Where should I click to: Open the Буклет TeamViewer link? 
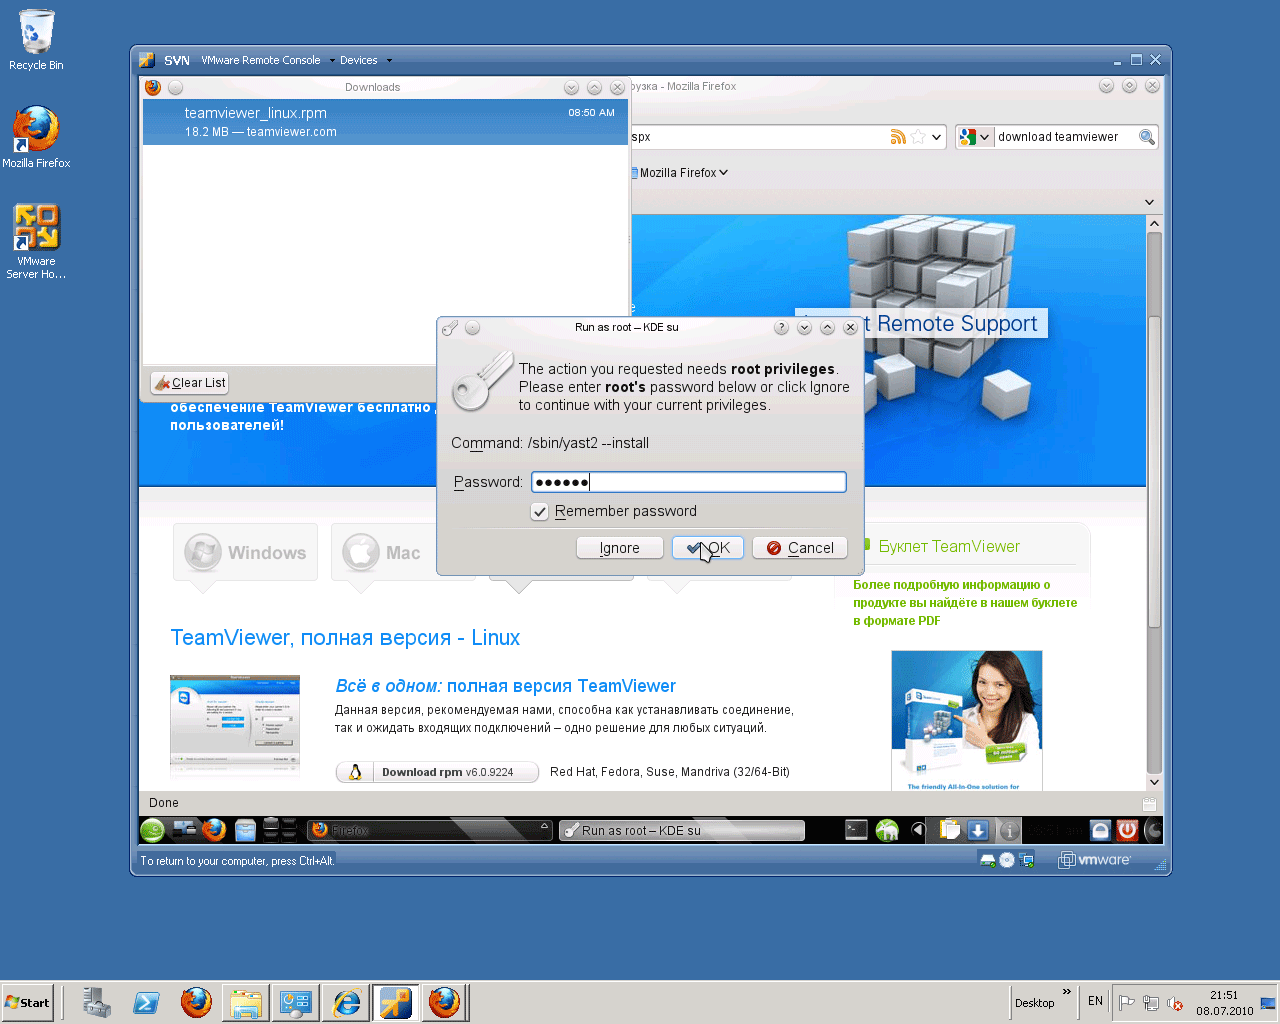coord(949,547)
